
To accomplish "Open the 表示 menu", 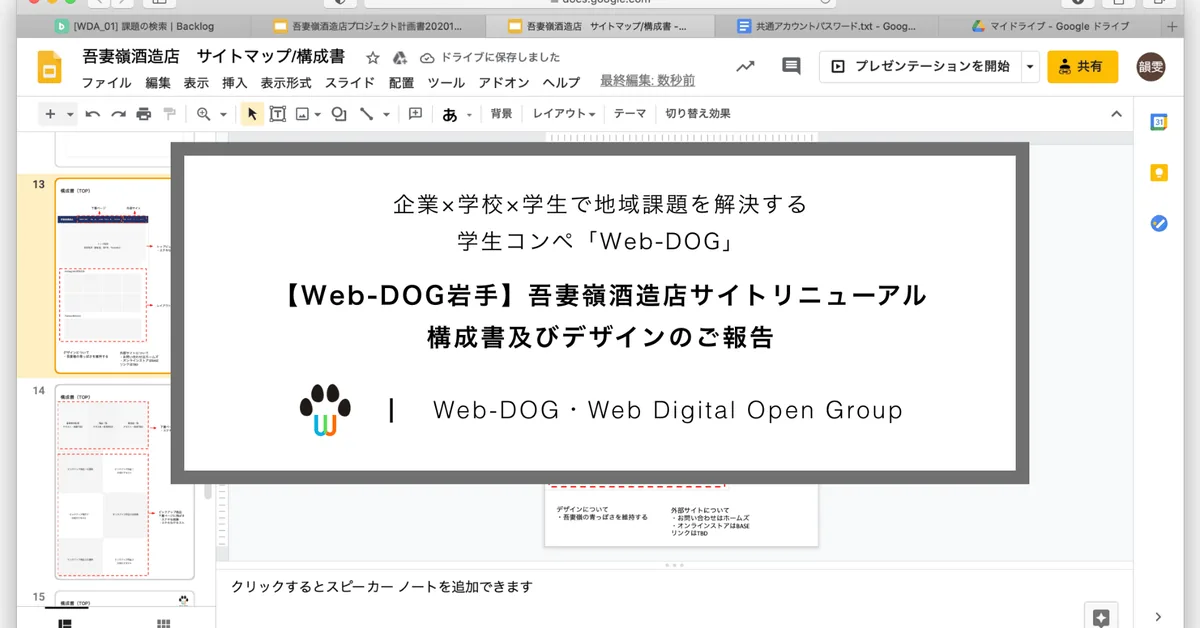I will (196, 82).
